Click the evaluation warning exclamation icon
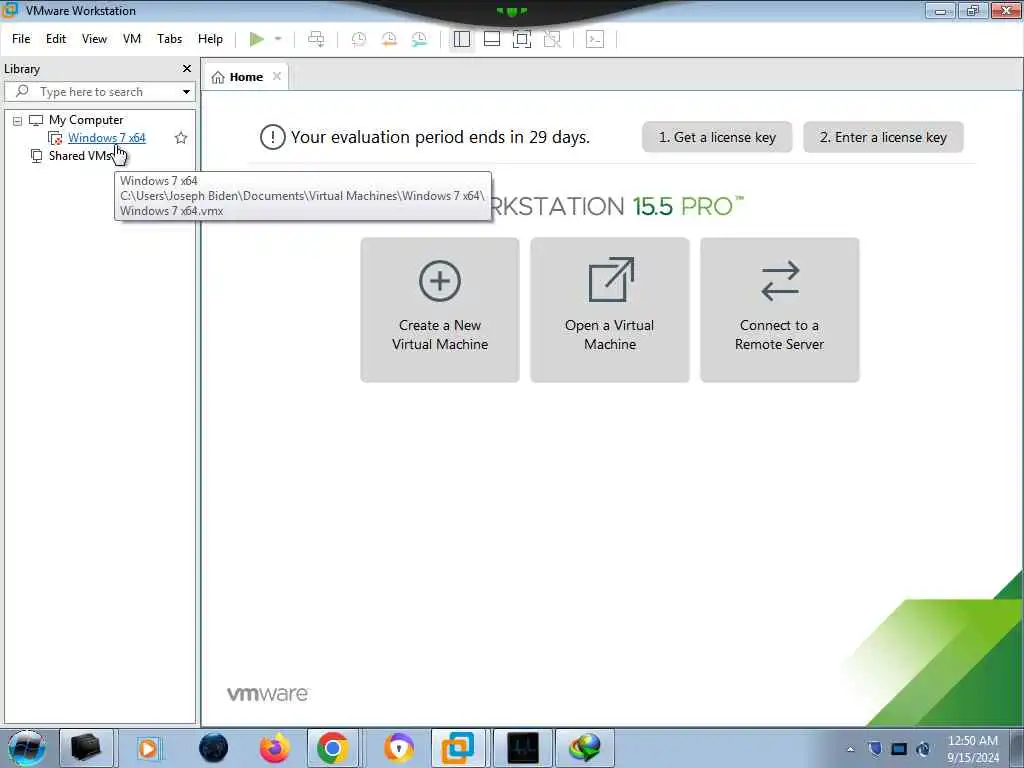This screenshot has height=768, width=1024. [x=272, y=137]
